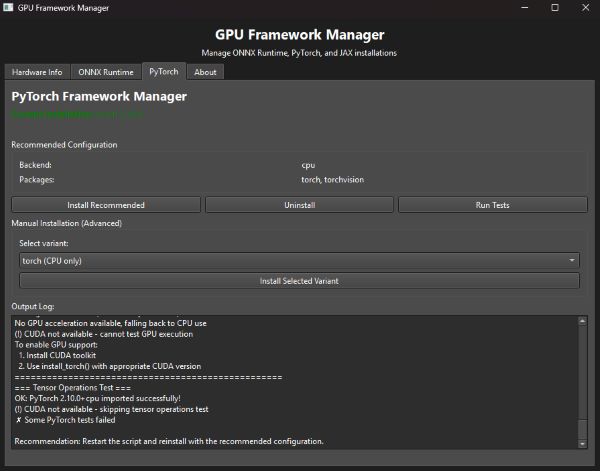Click inside the Output Log text area
Image resolution: width=600 pixels, height=471 pixels.
[x=290, y=380]
